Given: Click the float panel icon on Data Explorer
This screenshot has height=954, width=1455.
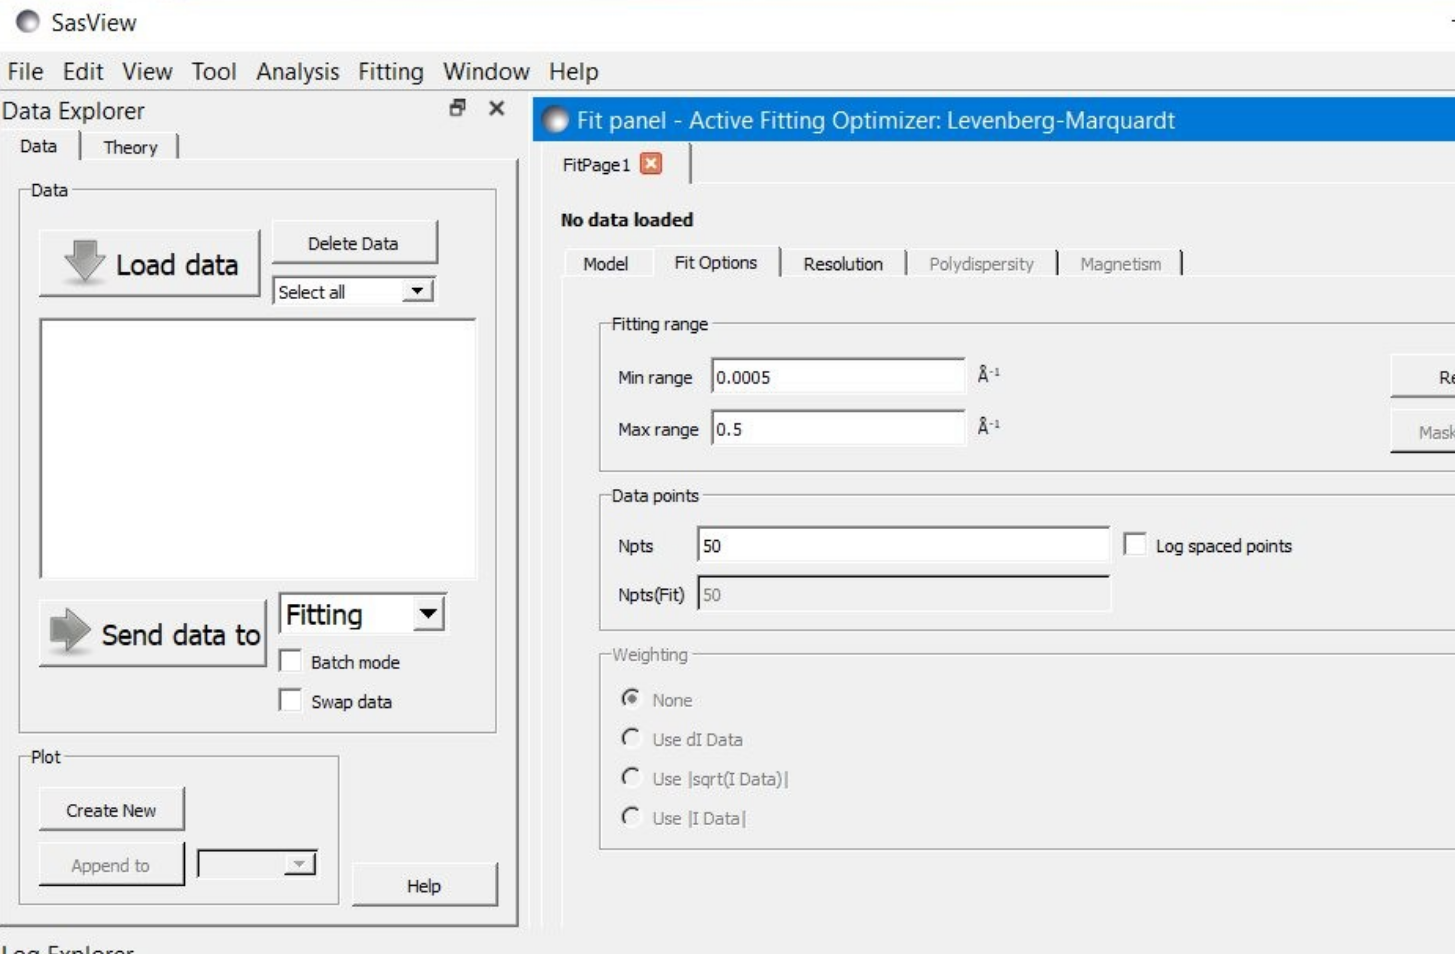Looking at the screenshot, I should click(459, 110).
